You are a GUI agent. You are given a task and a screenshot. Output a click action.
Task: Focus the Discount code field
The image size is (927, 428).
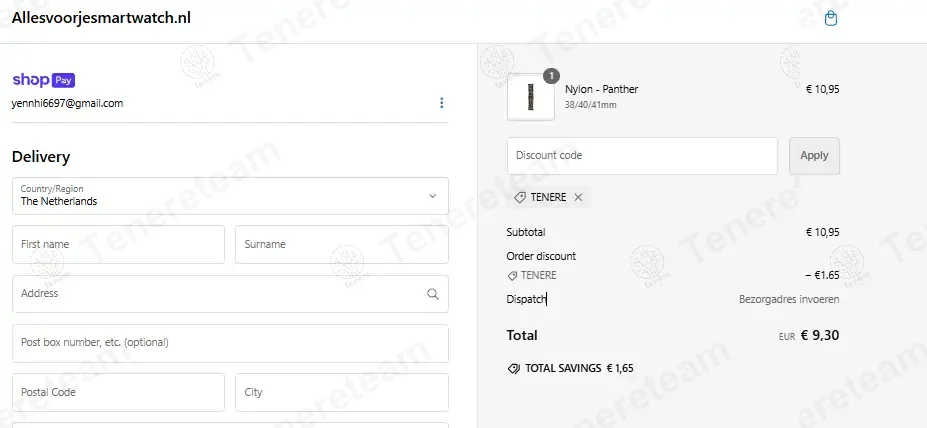pos(642,155)
